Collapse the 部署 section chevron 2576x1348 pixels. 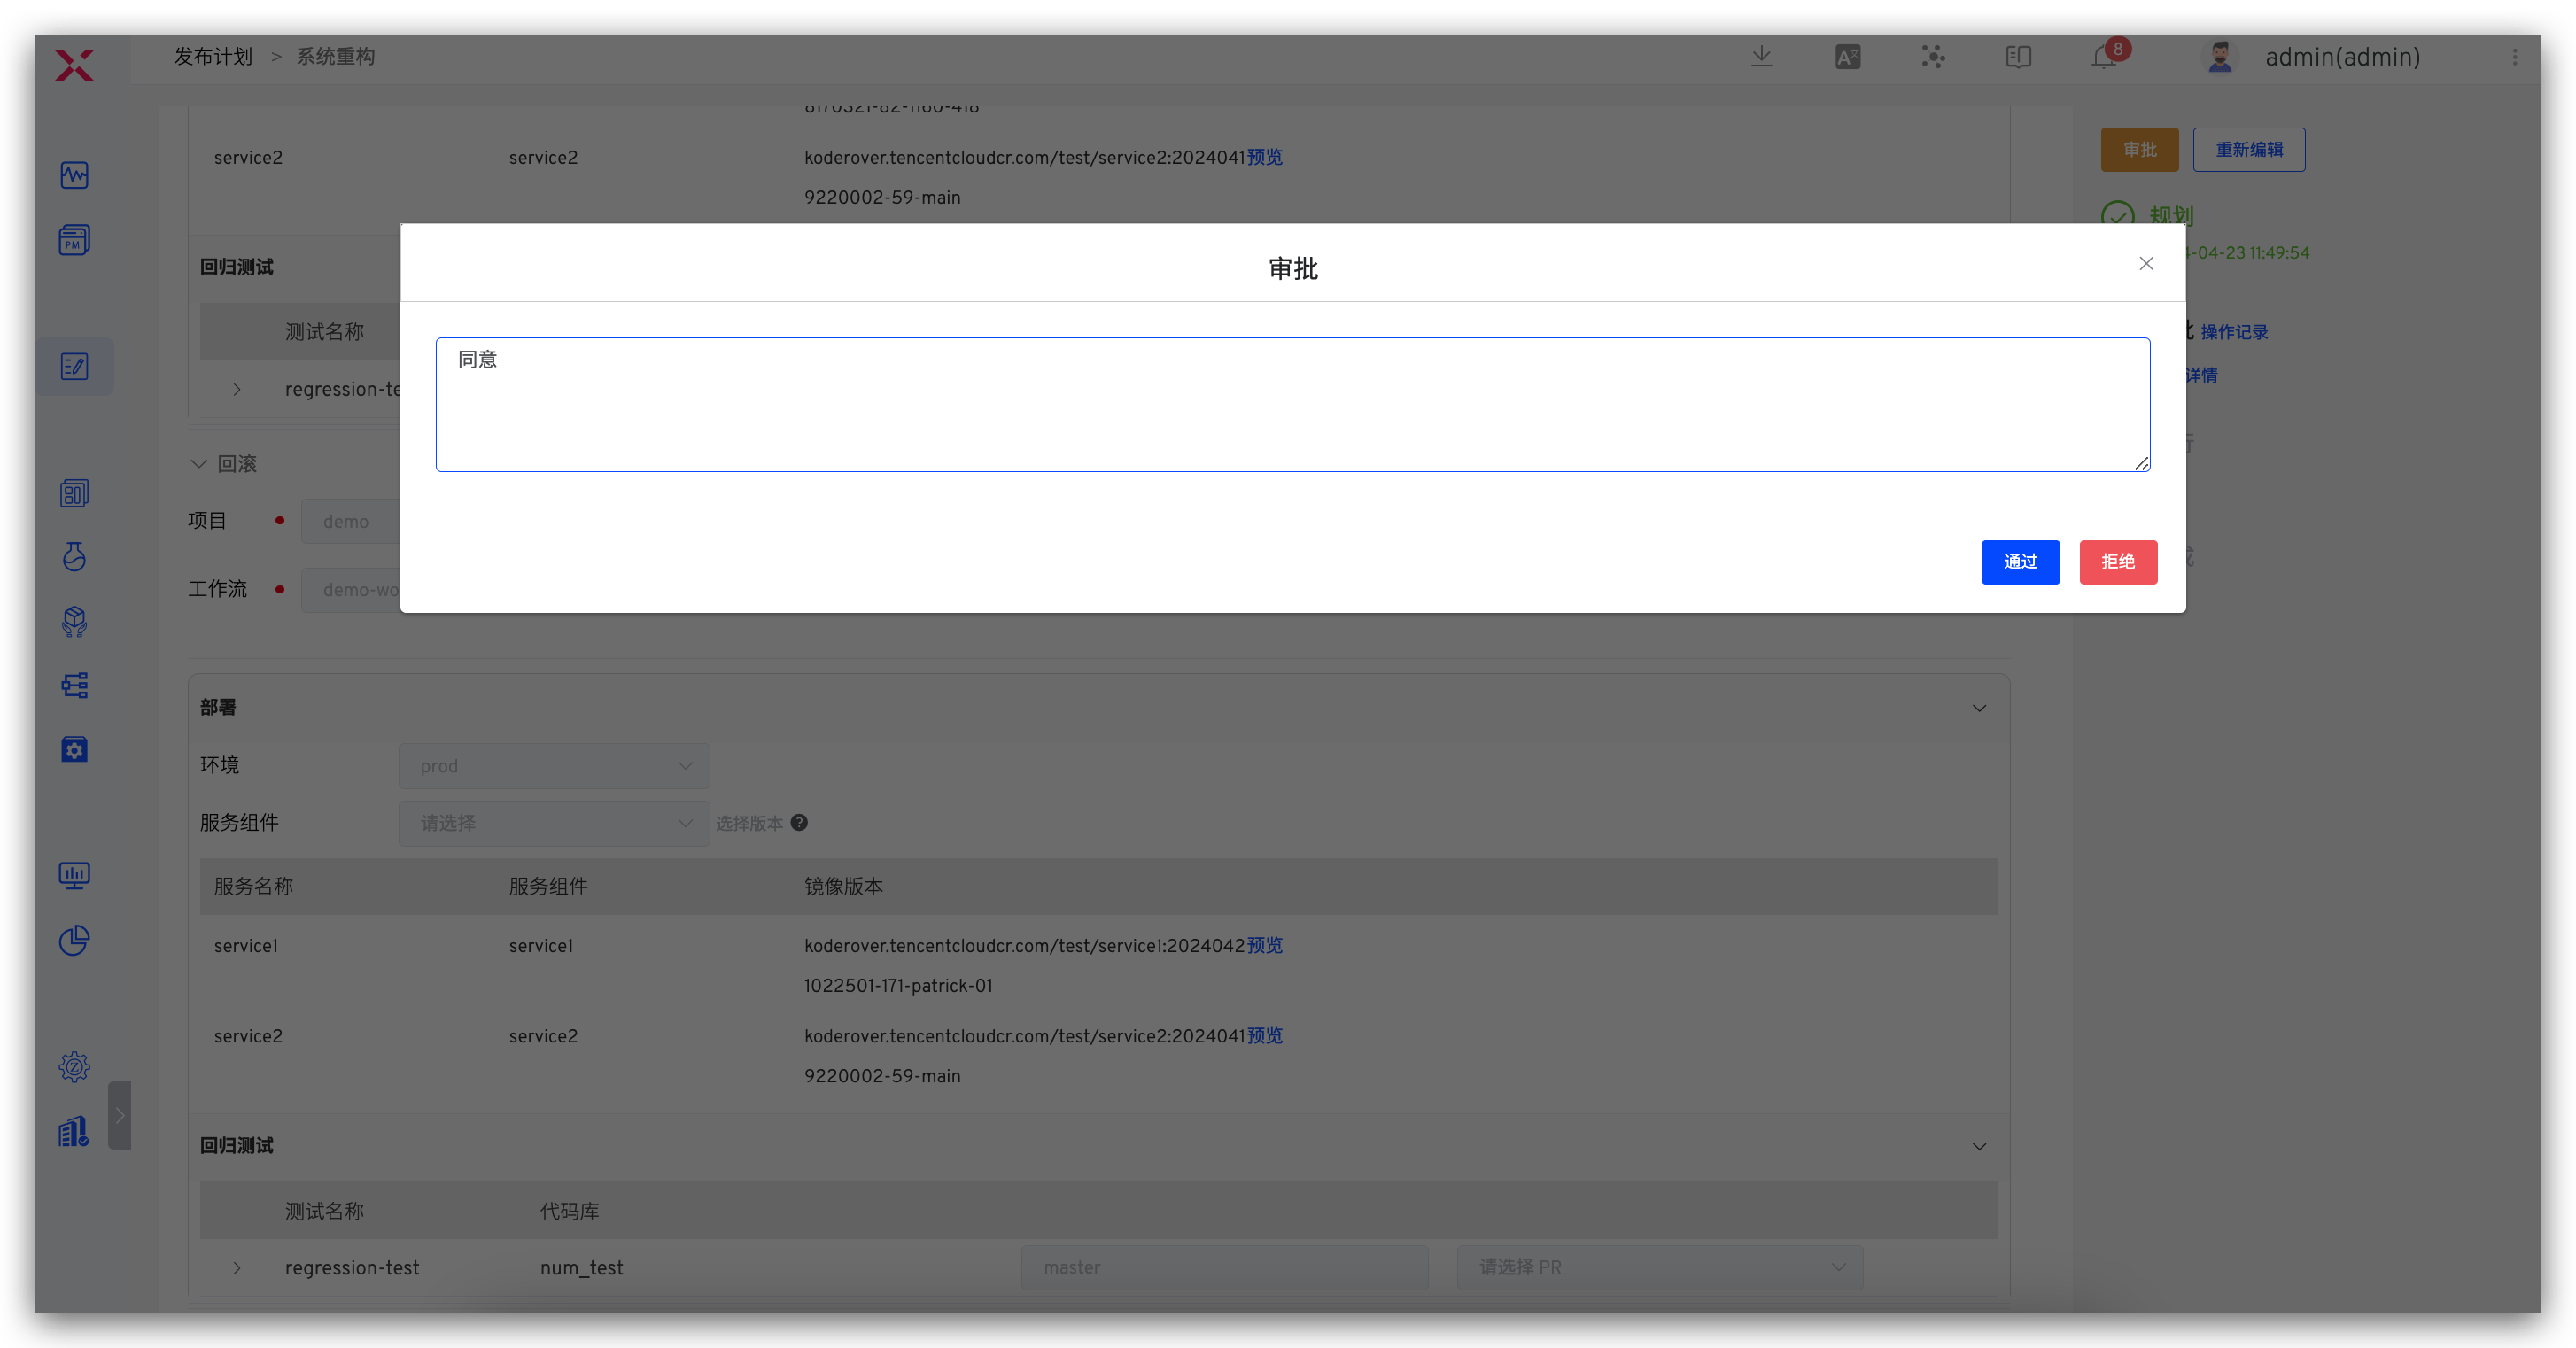1979,708
